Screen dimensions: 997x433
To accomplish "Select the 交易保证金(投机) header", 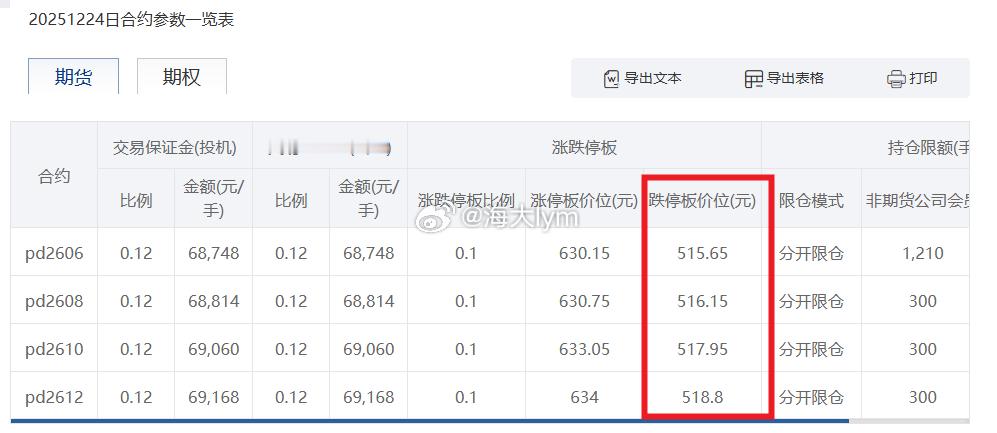I will (x=175, y=148).
